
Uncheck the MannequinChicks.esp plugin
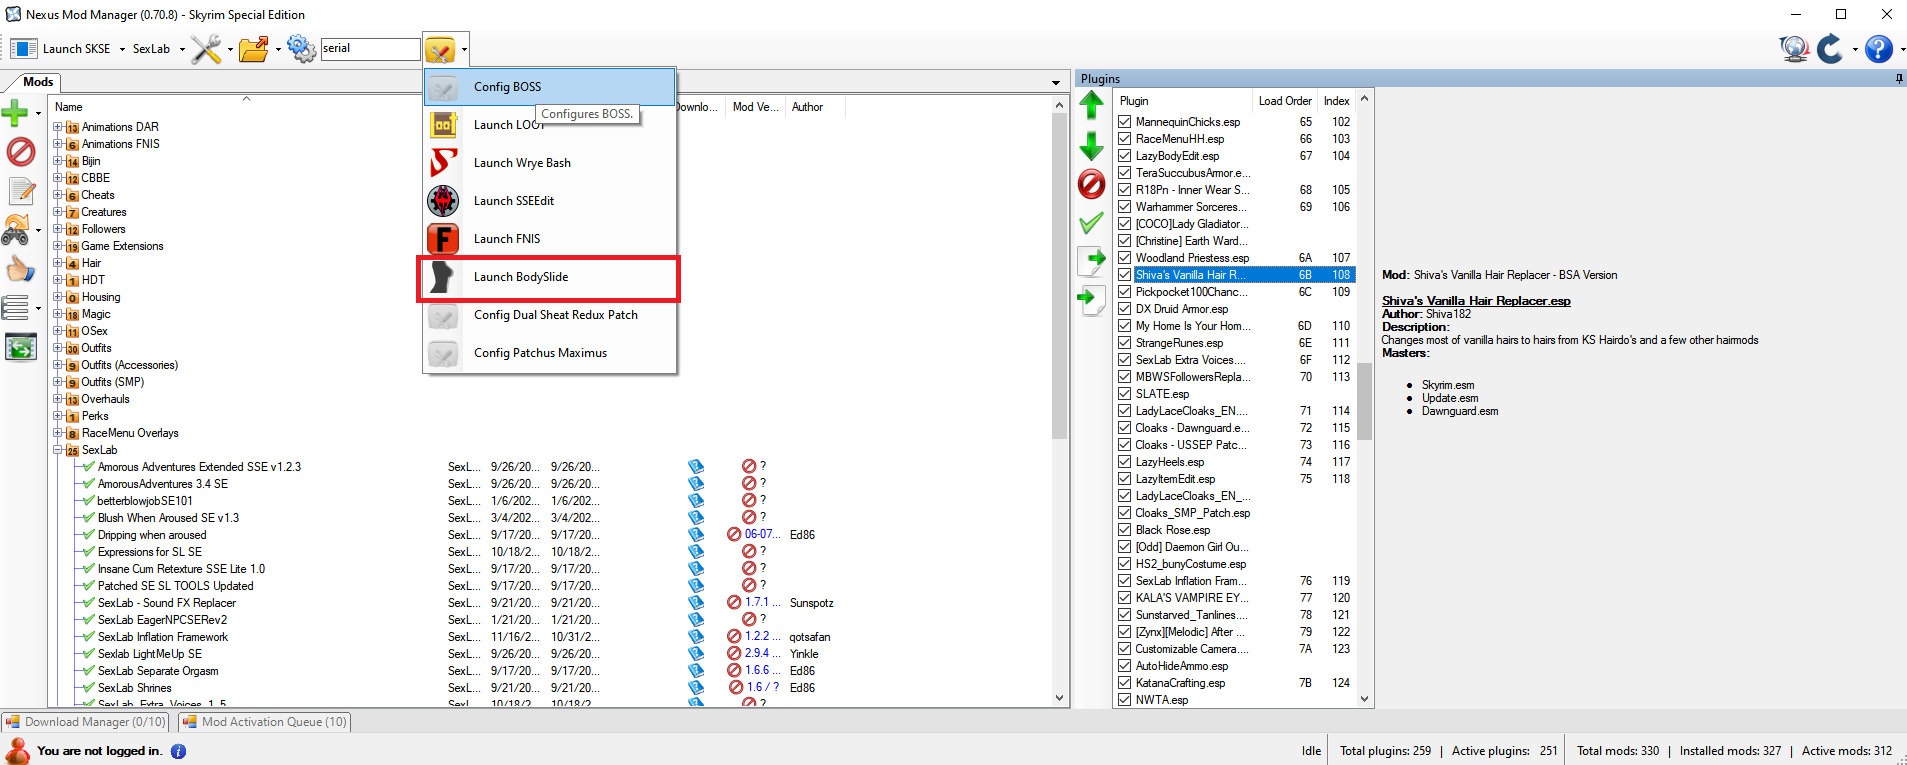(x=1125, y=122)
